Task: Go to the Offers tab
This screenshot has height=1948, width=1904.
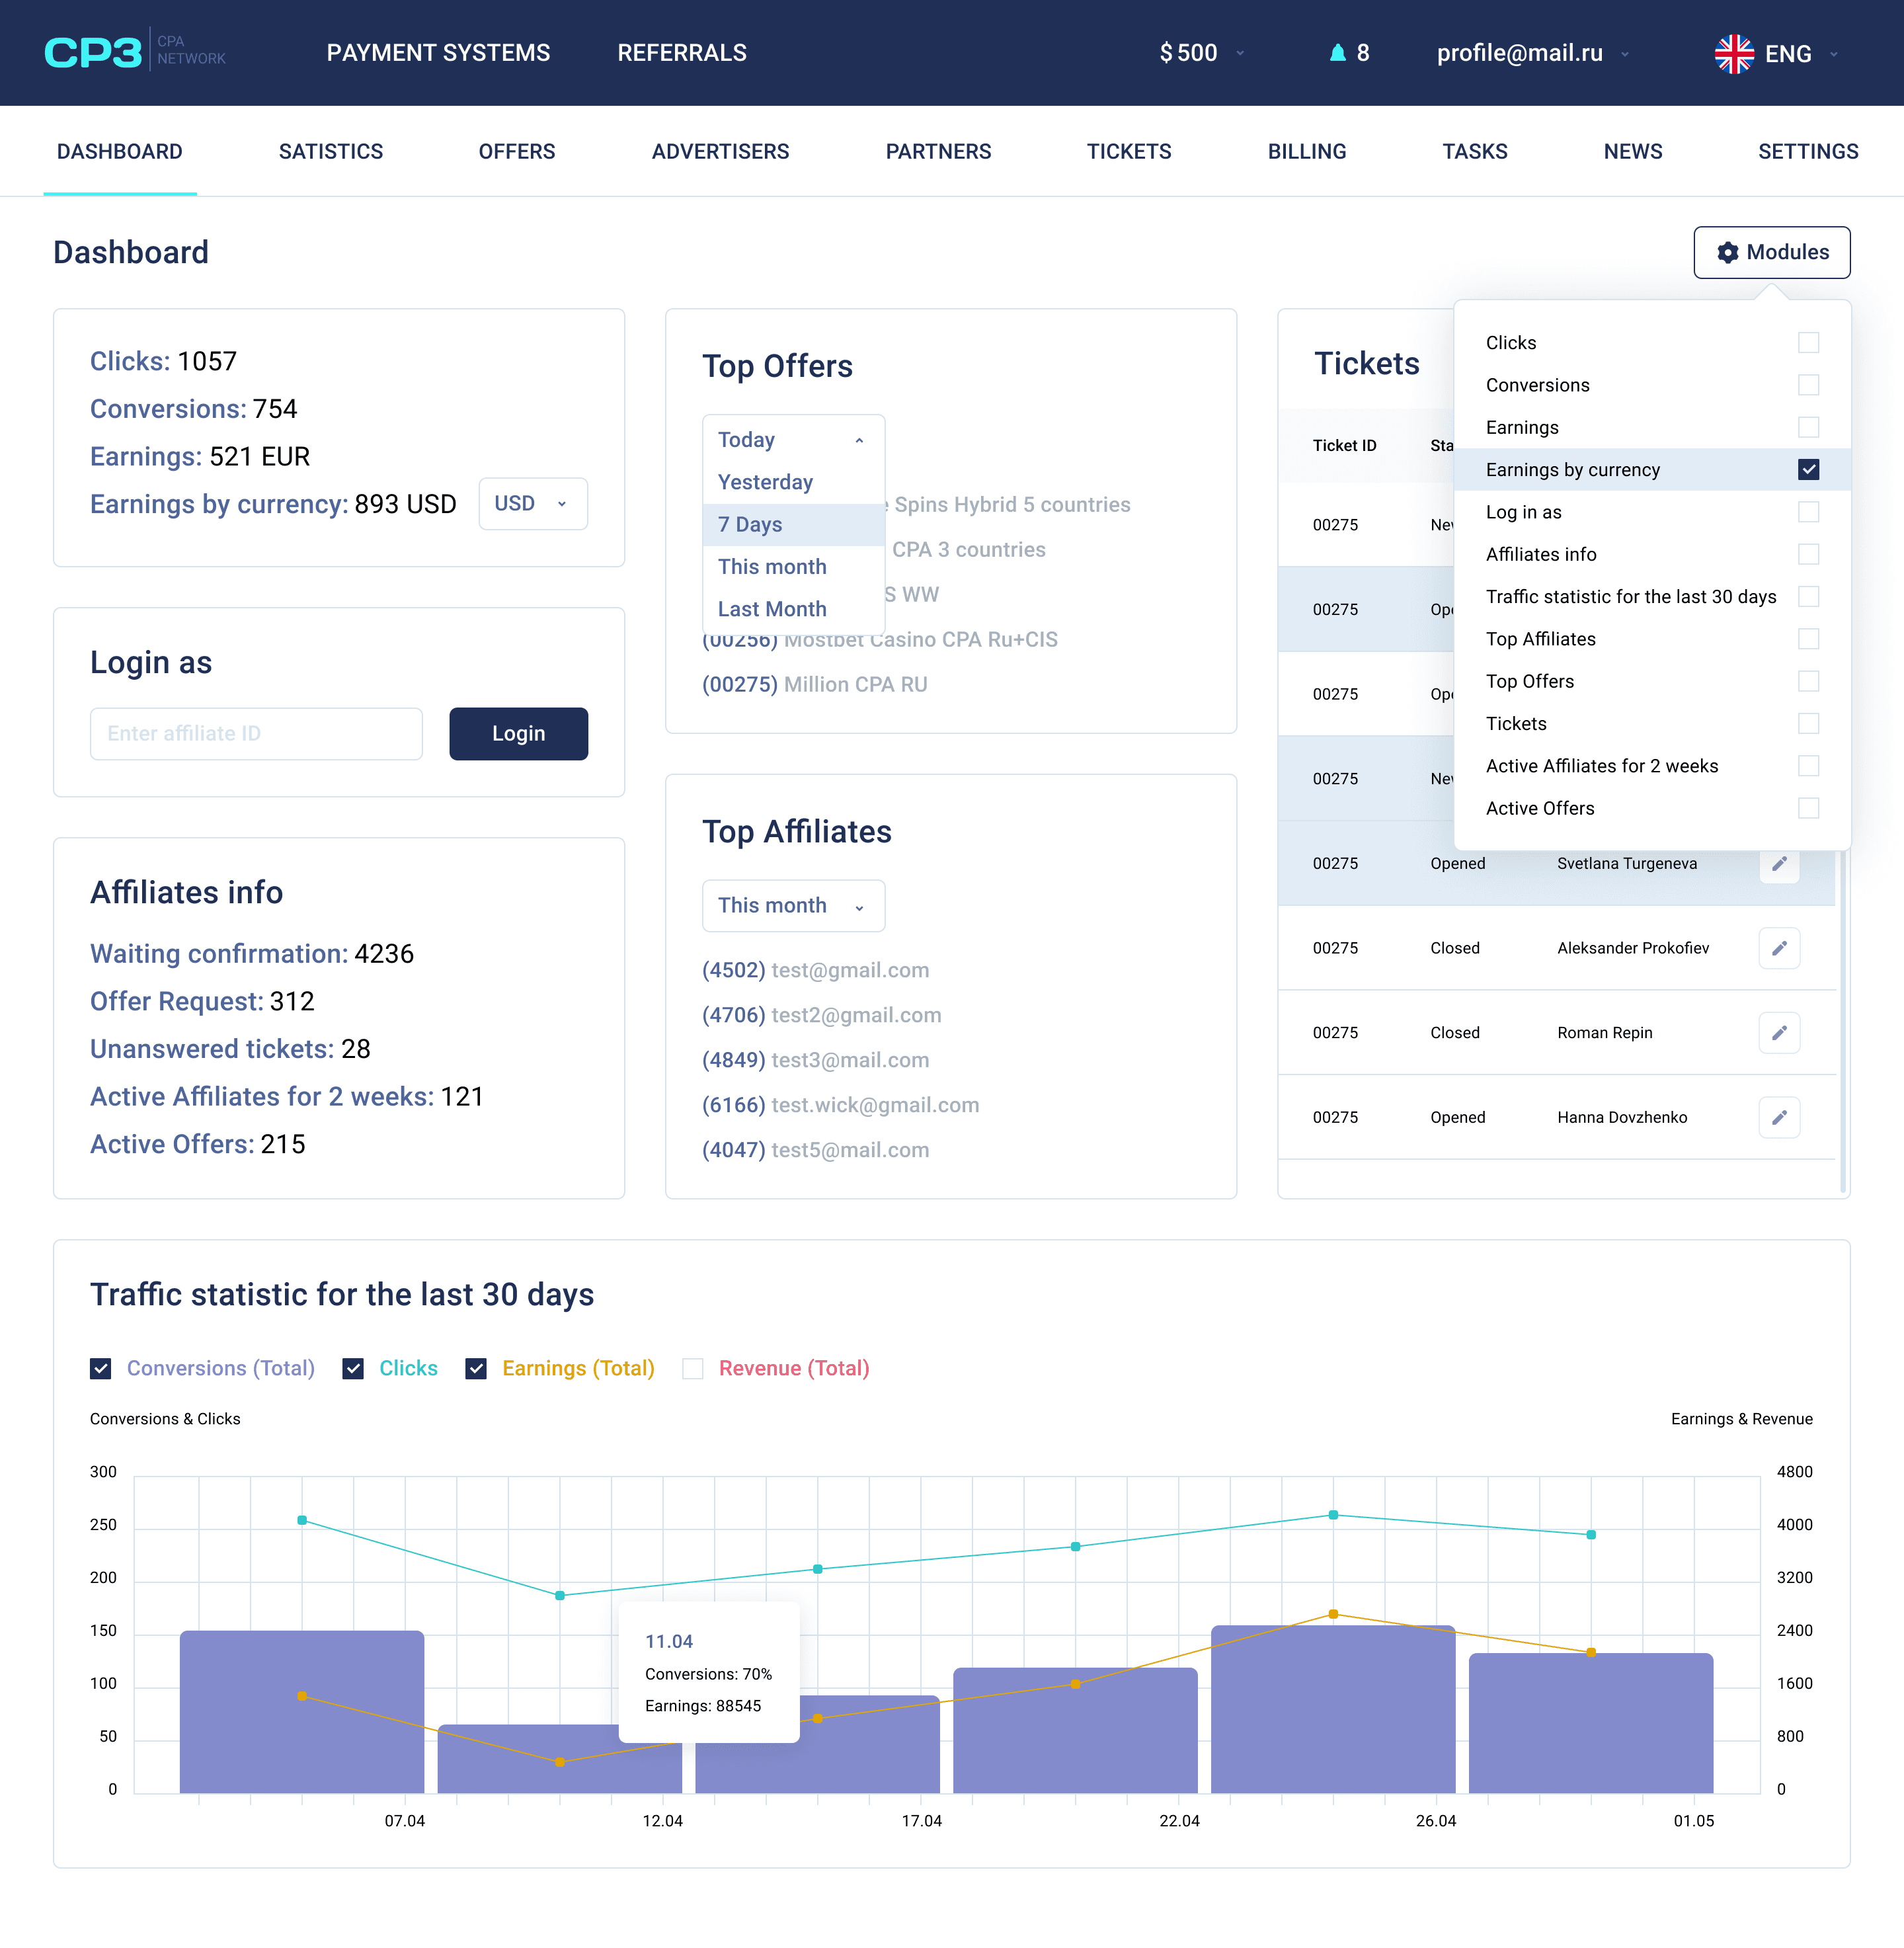Action: point(517,152)
